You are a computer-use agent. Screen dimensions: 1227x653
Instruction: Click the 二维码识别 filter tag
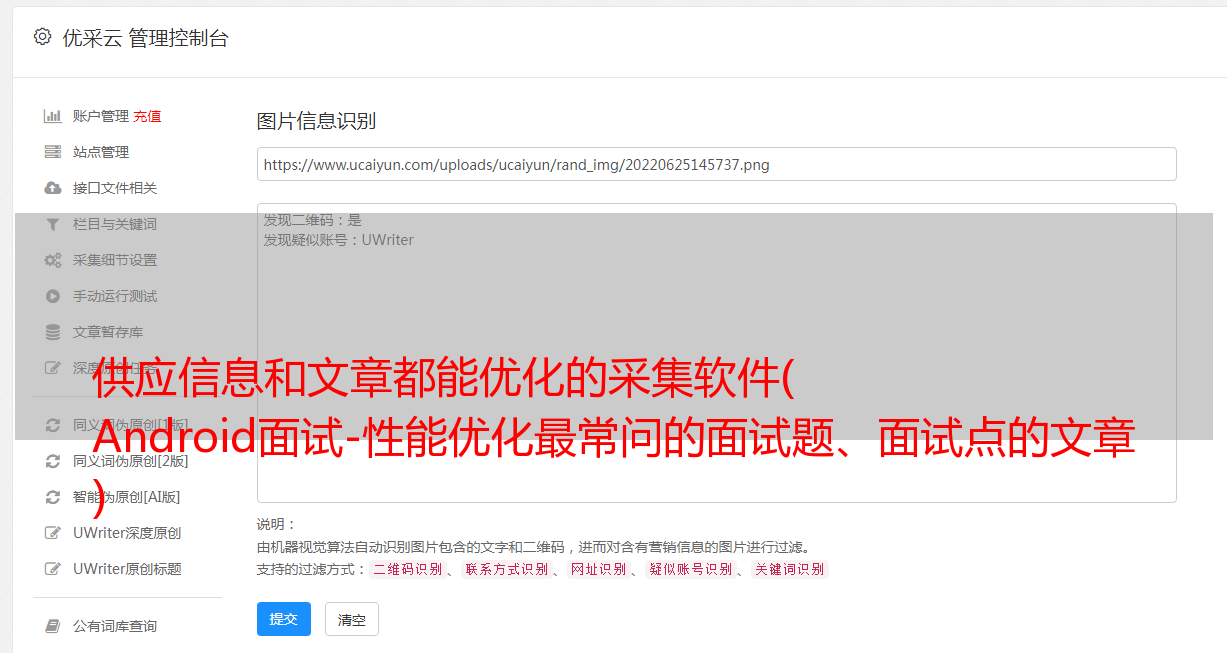click(x=407, y=569)
